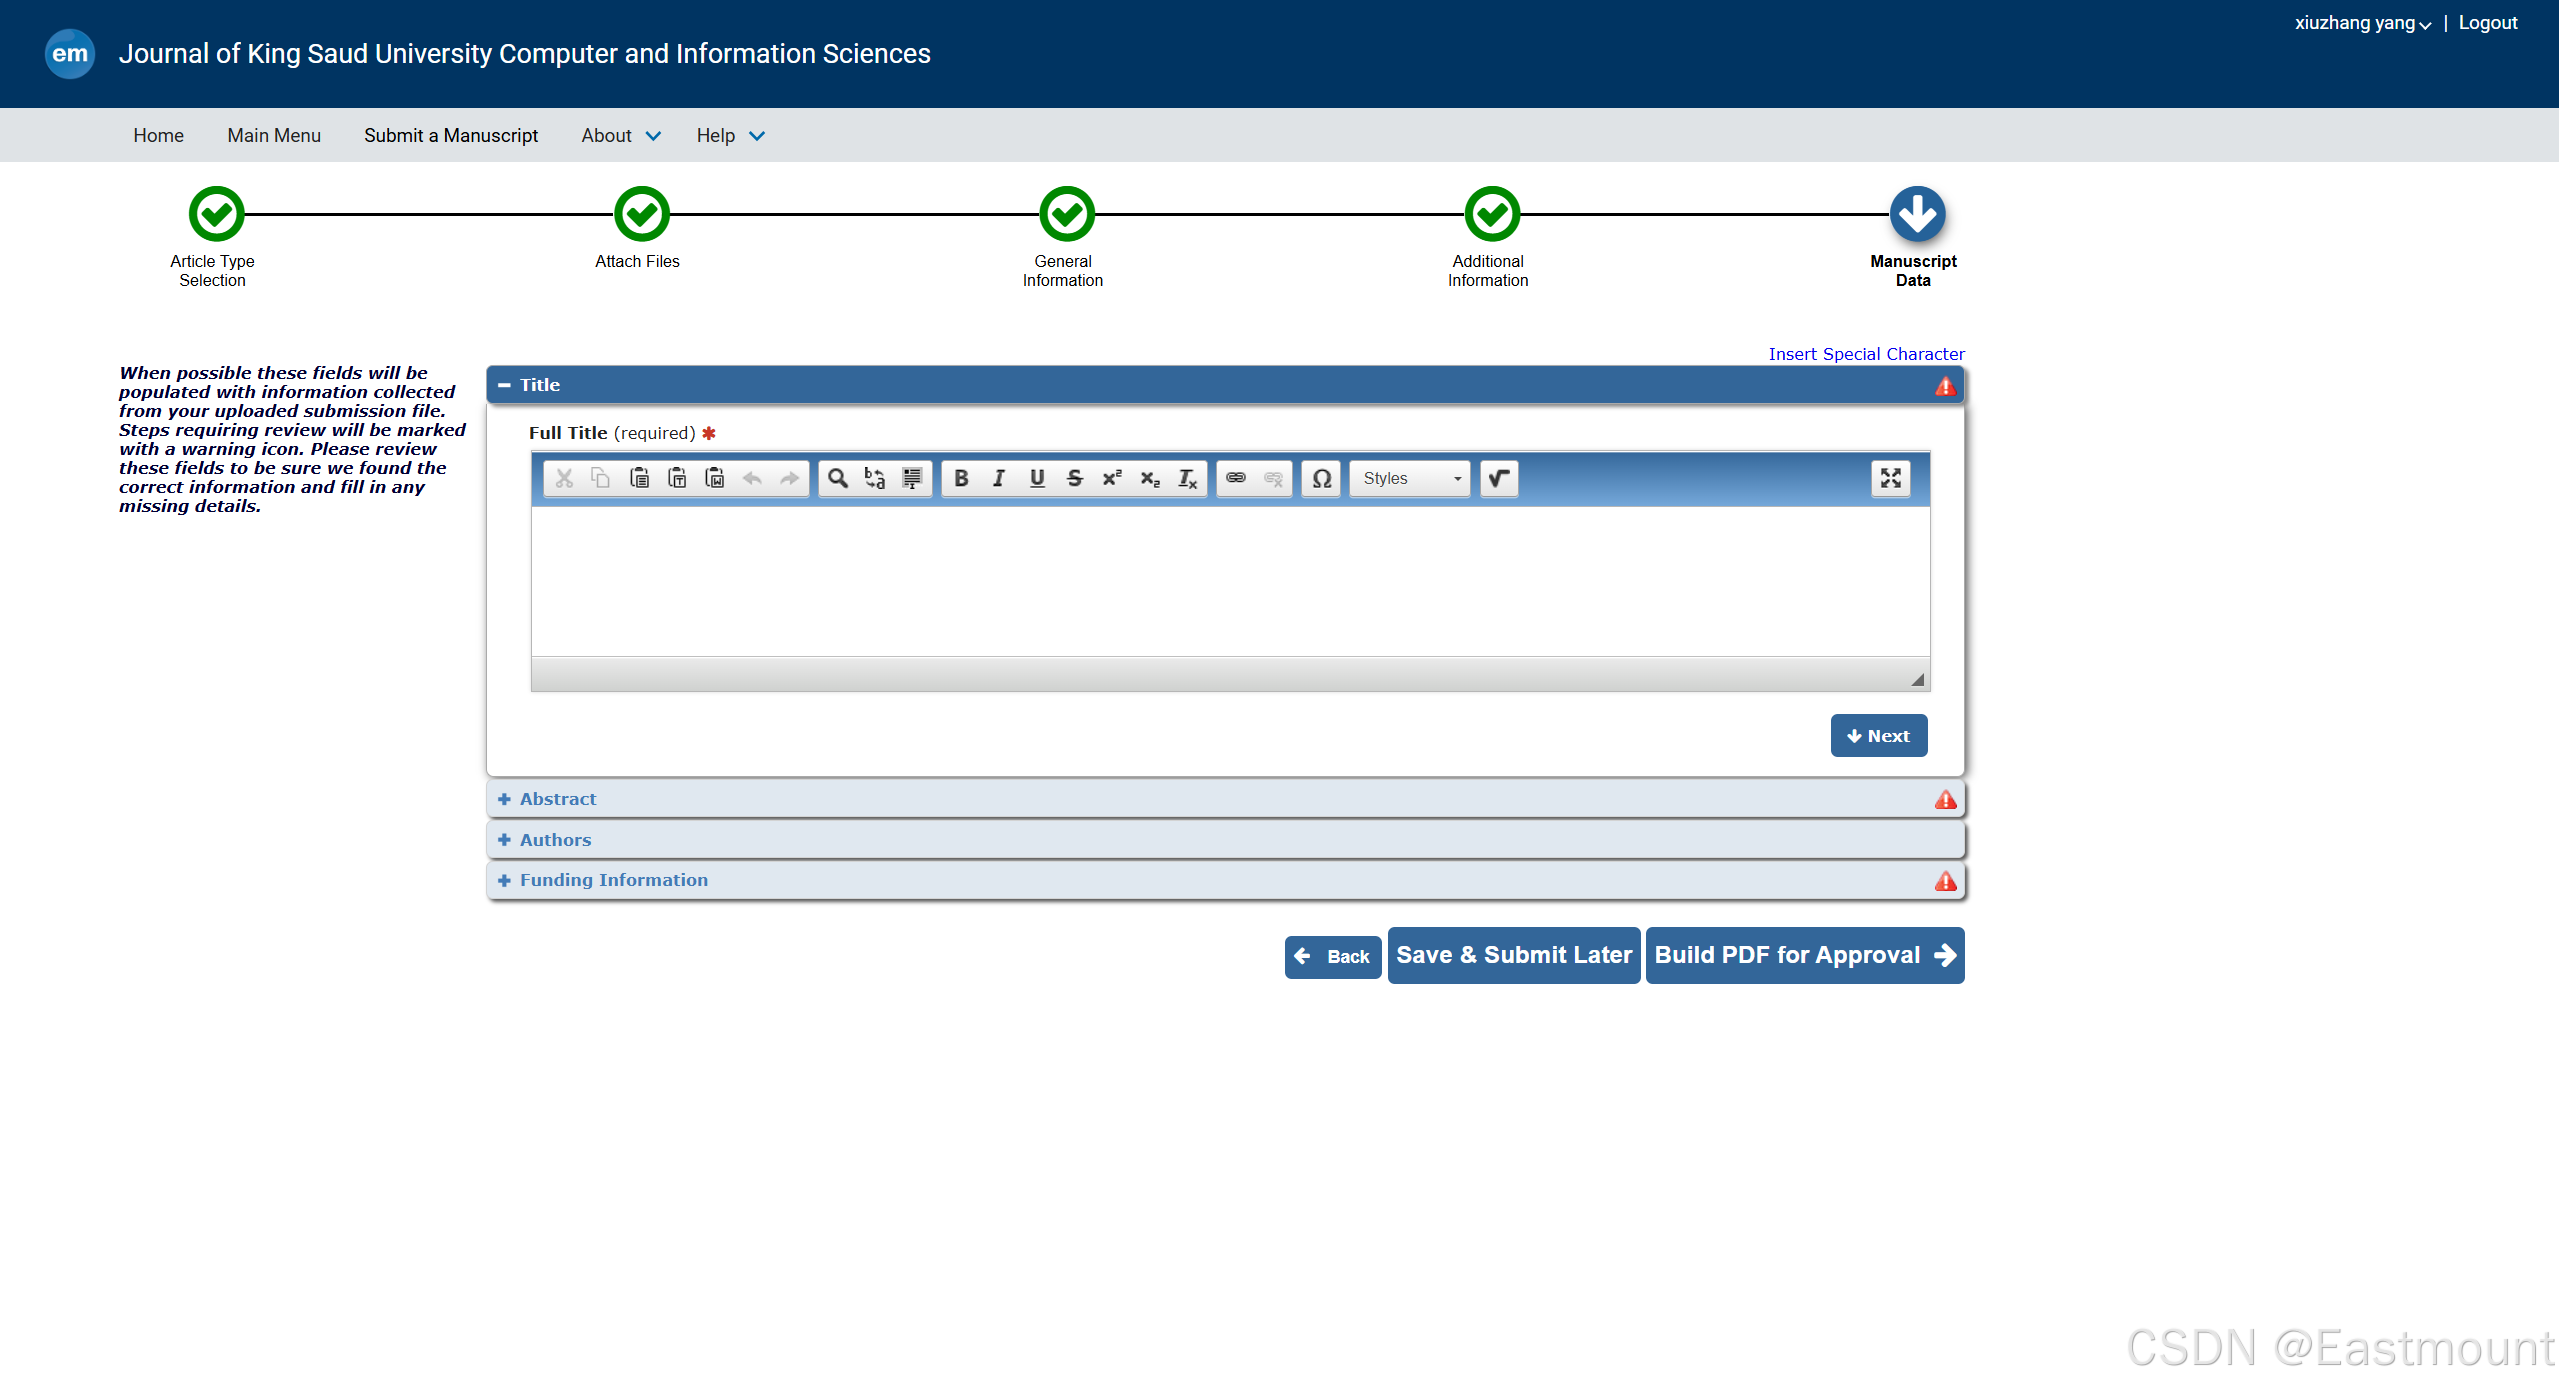The width and height of the screenshot is (2559, 1390).
Task: Toggle subscript formatting
Action: (x=1150, y=478)
